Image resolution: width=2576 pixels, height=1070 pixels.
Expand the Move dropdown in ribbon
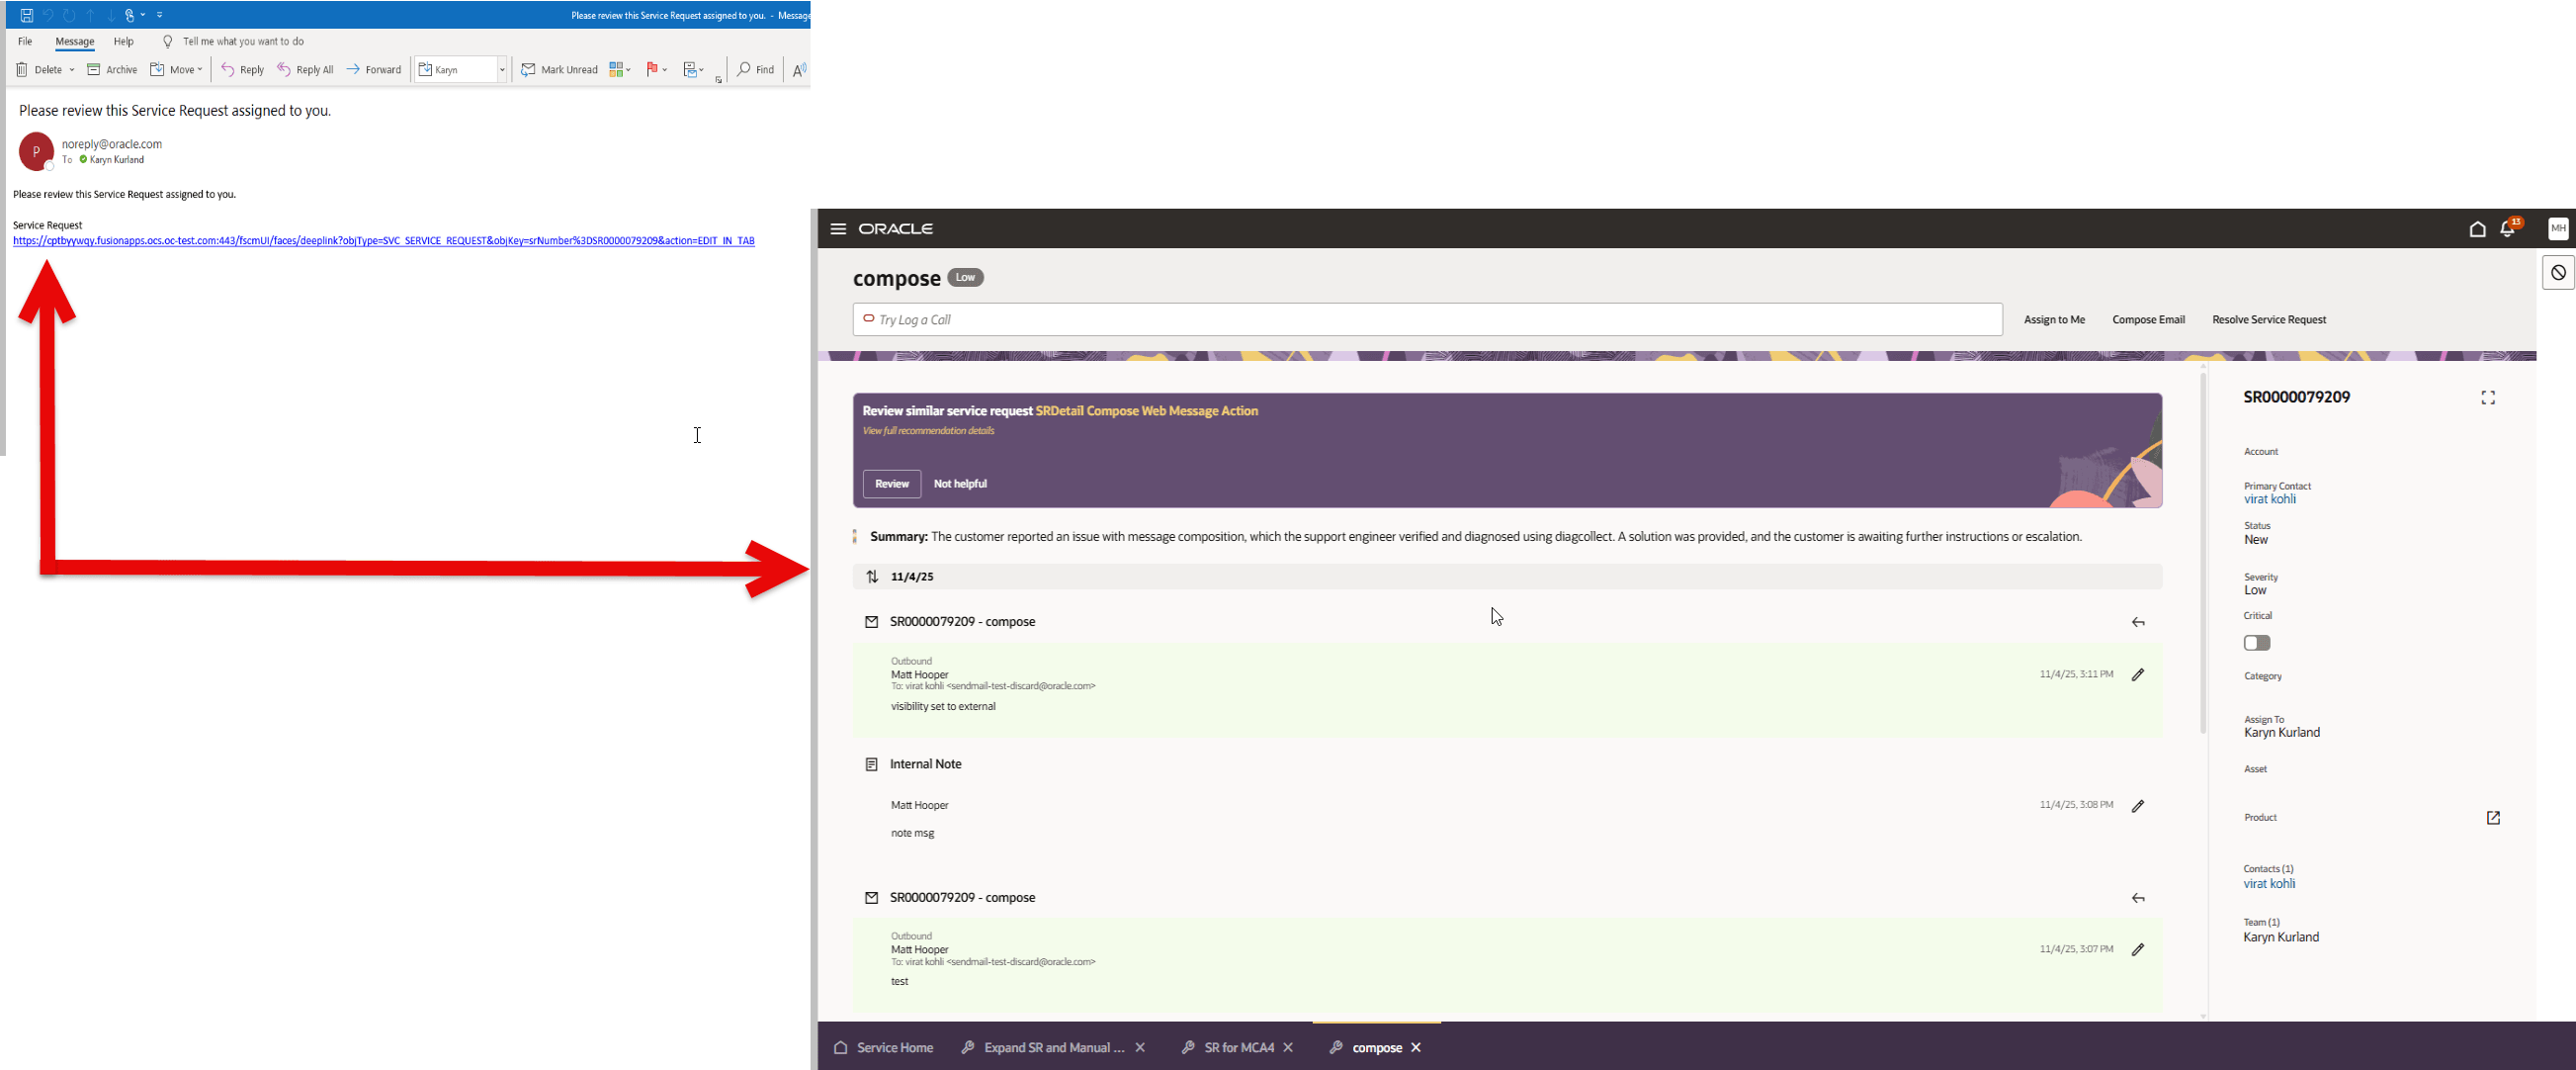click(x=200, y=70)
